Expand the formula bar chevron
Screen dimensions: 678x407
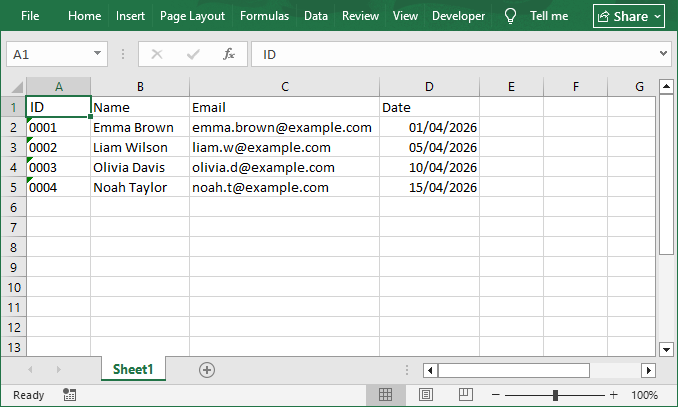pos(663,54)
